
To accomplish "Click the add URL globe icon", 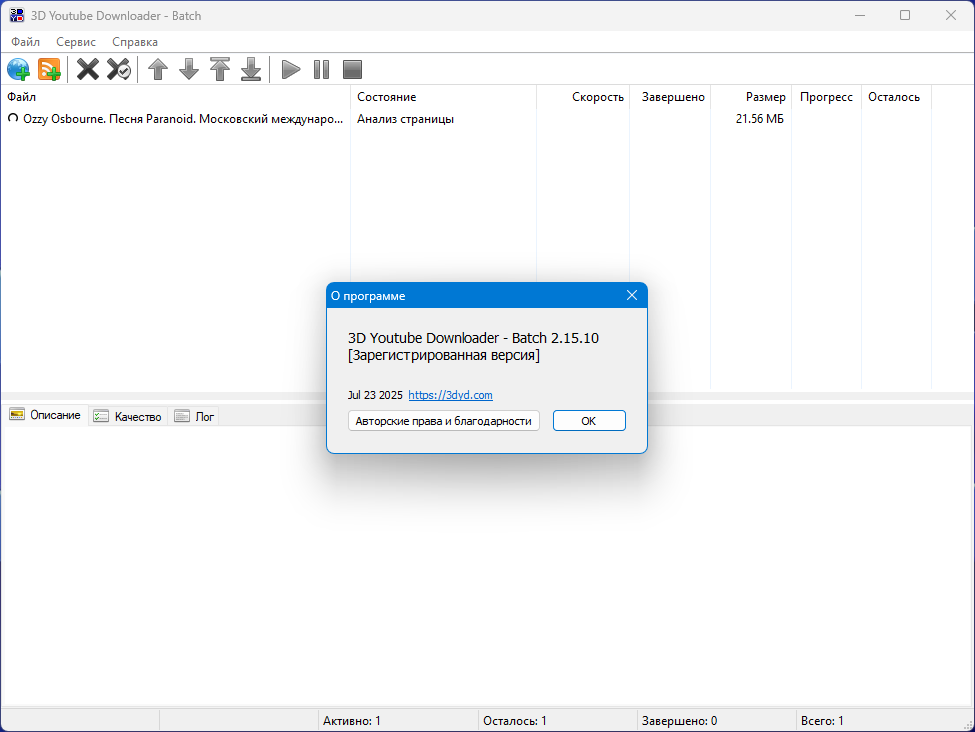I will [x=19, y=69].
